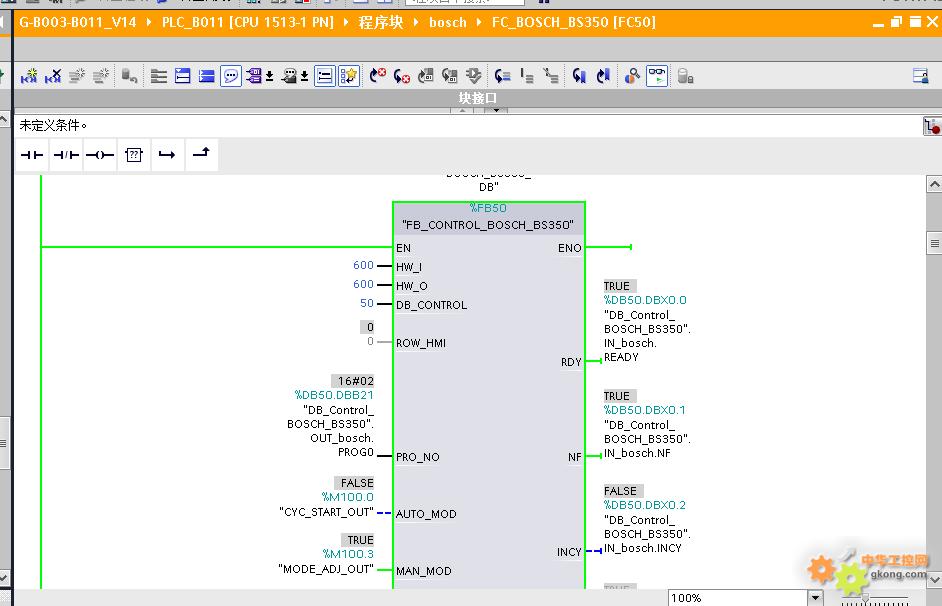Click the download checkmark arrow icon

473,76
